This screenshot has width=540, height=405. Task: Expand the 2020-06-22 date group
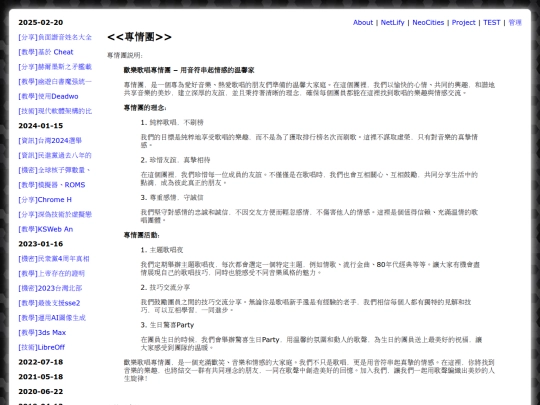[41, 392]
